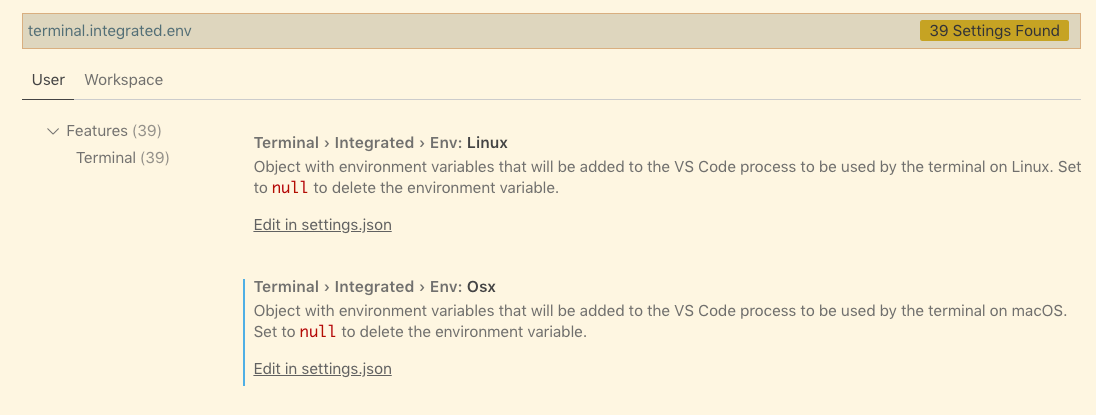Image resolution: width=1096 pixels, height=415 pixels.
Task: Select Terminal (39) in the tree
Action: [123, 158]
